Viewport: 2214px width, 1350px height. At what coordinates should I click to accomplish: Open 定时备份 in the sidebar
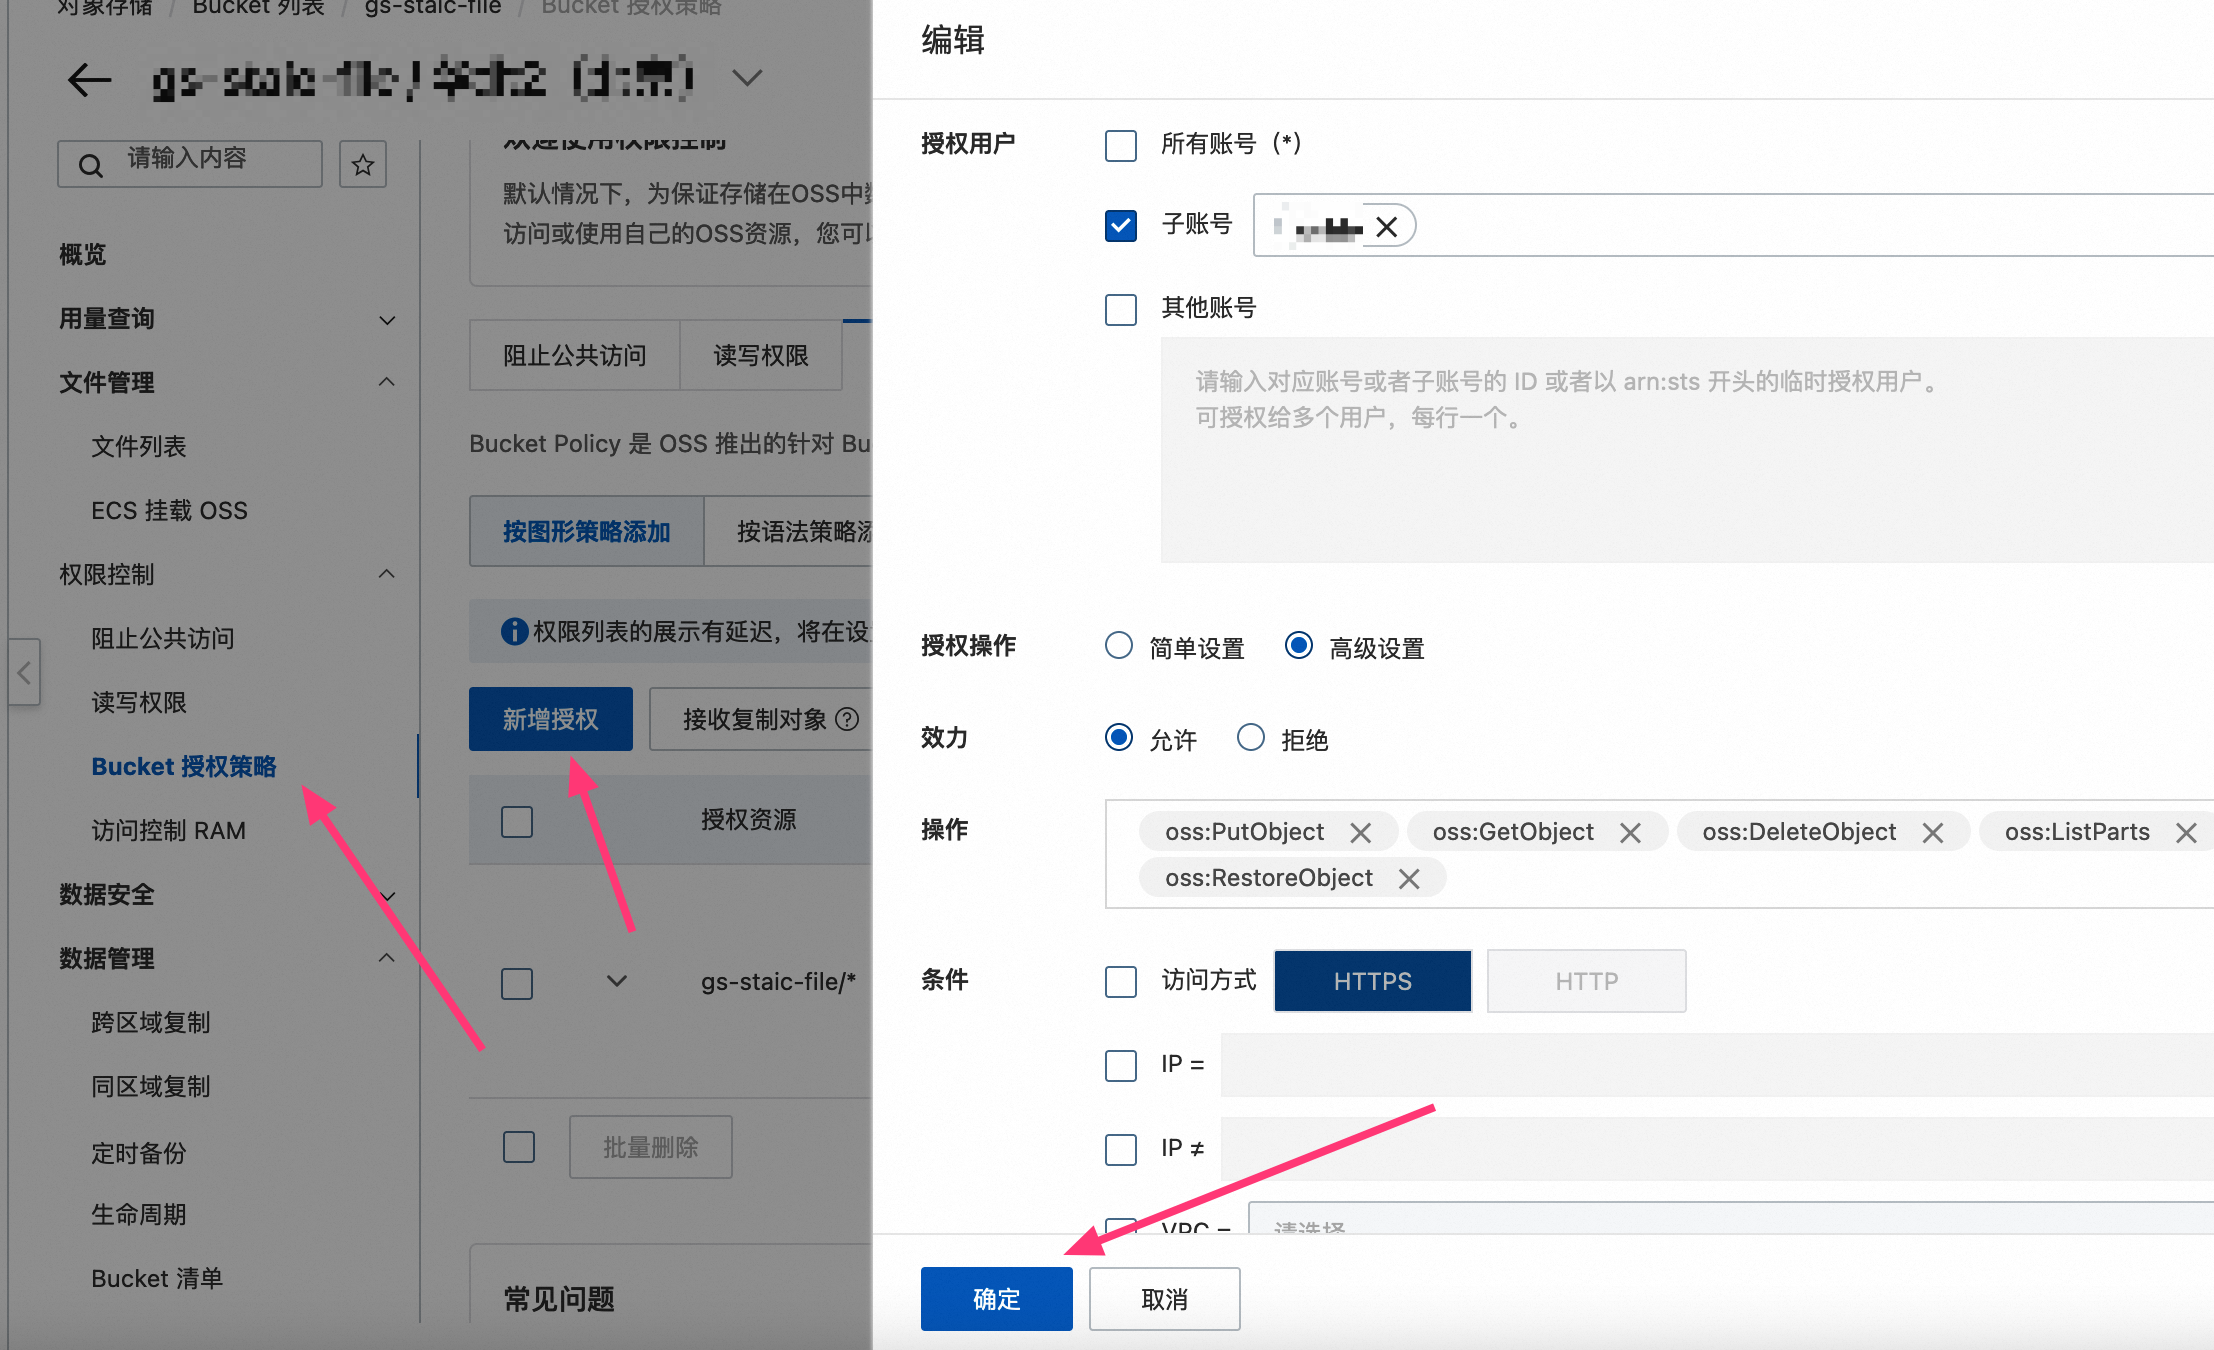[139, 1152]
